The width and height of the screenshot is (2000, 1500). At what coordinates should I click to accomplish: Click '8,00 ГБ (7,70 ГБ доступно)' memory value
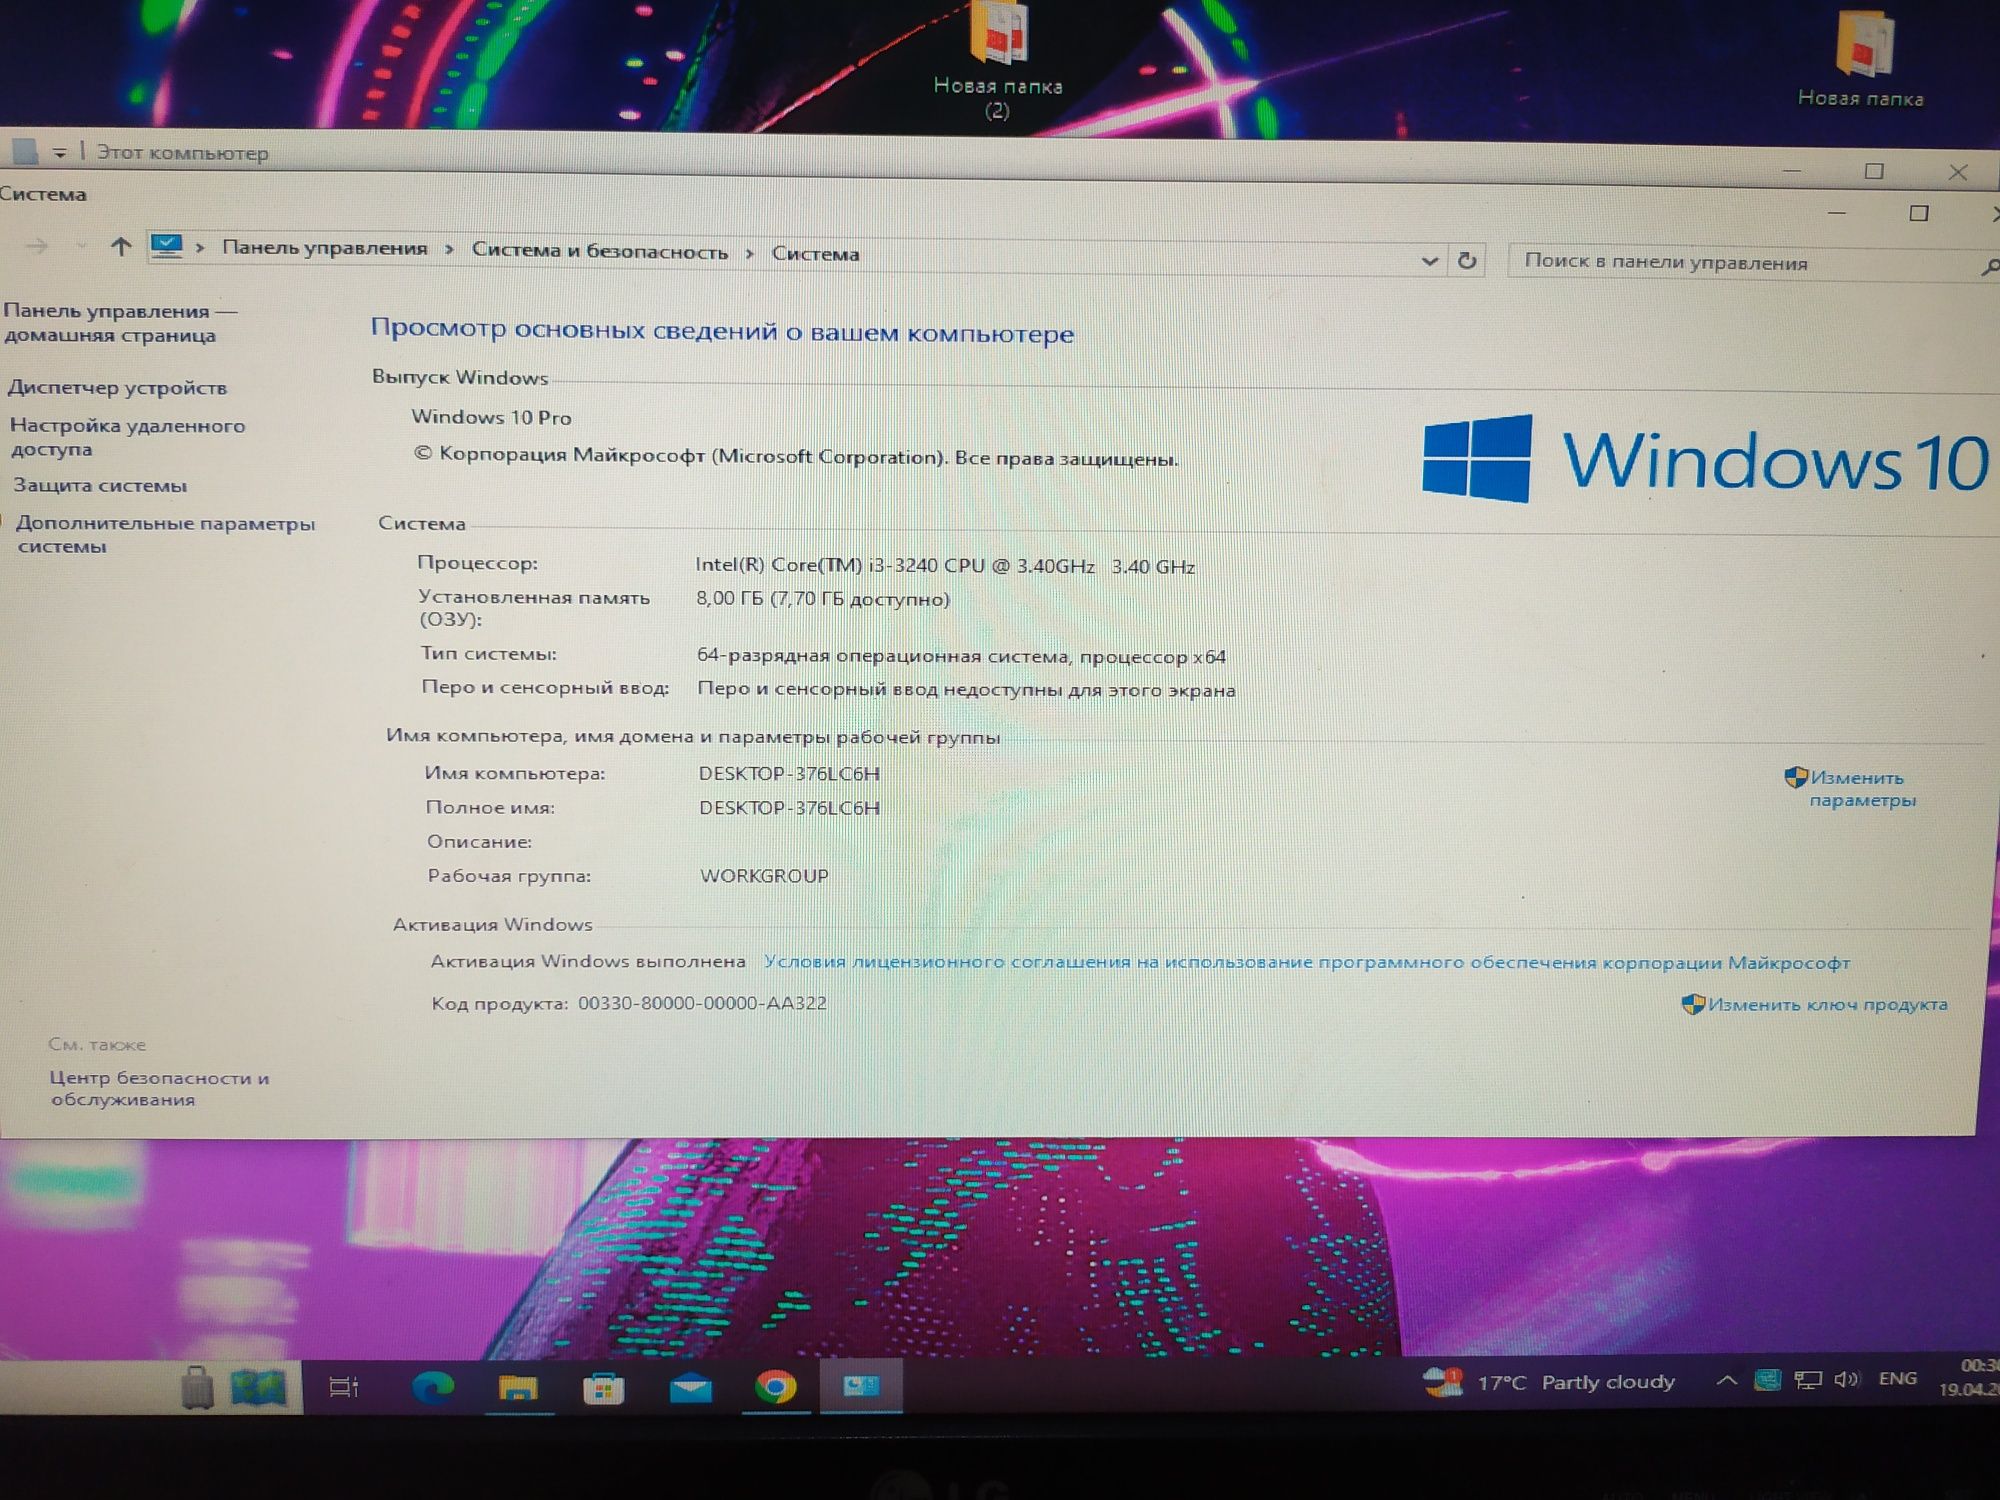point(823,599)
